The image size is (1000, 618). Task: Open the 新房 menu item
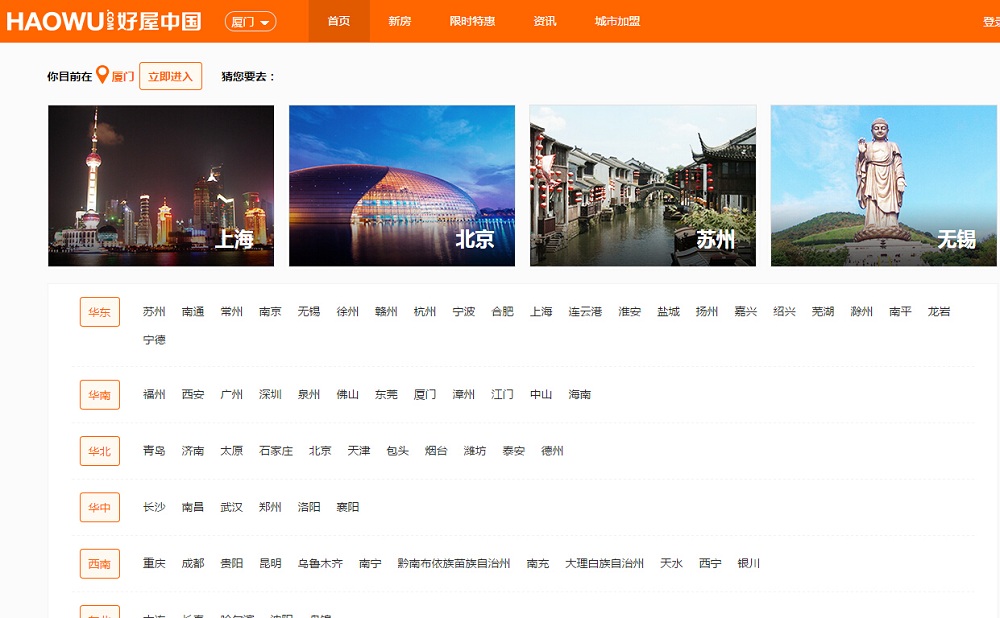click(x=400, y=21)
